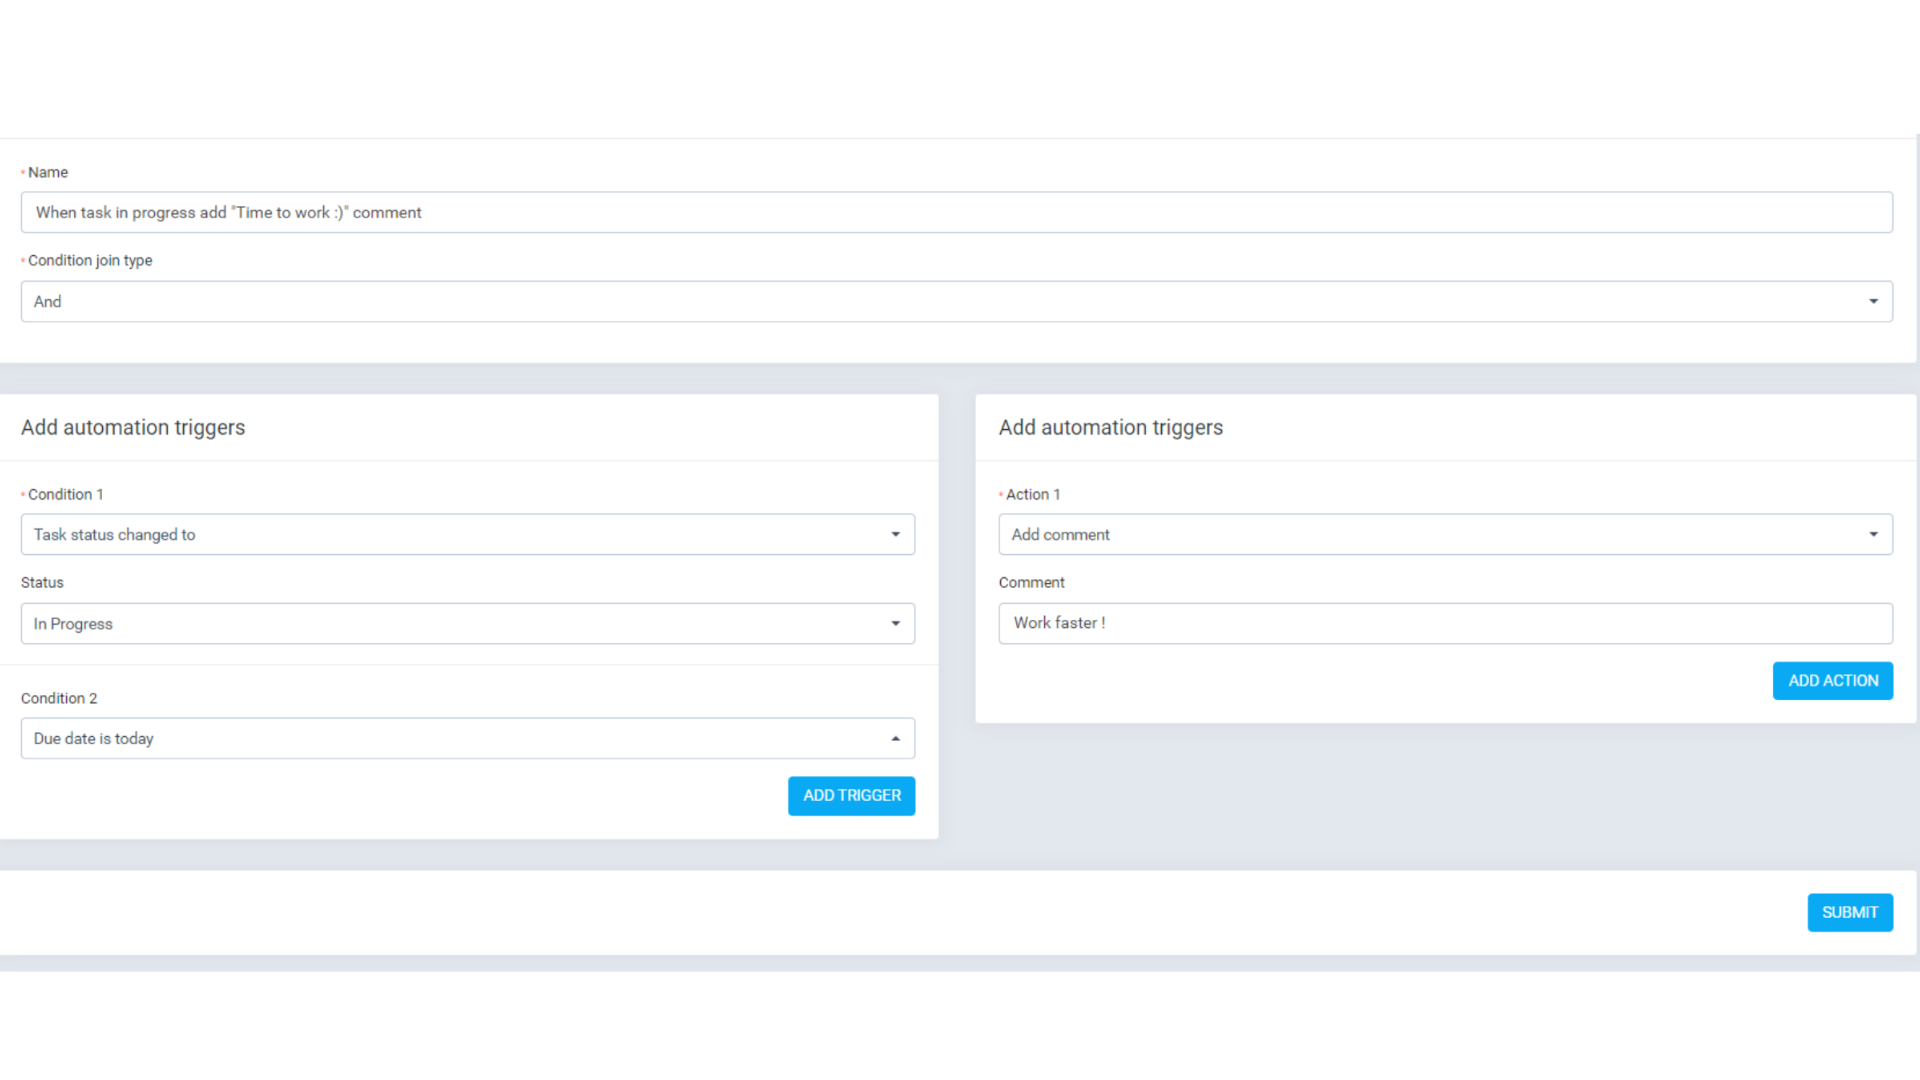Click the ADD TRIGGER button
The height and width of the screenshot is (1080, 1920).
(x=851, y=795)
